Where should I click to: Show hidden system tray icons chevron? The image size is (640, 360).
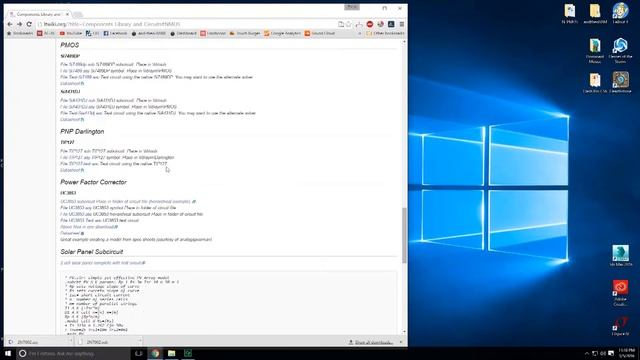click(x=587, y=353)
